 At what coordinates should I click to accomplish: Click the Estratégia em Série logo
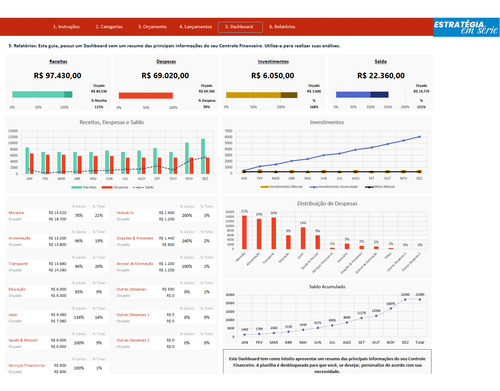(x=466, y=27)
